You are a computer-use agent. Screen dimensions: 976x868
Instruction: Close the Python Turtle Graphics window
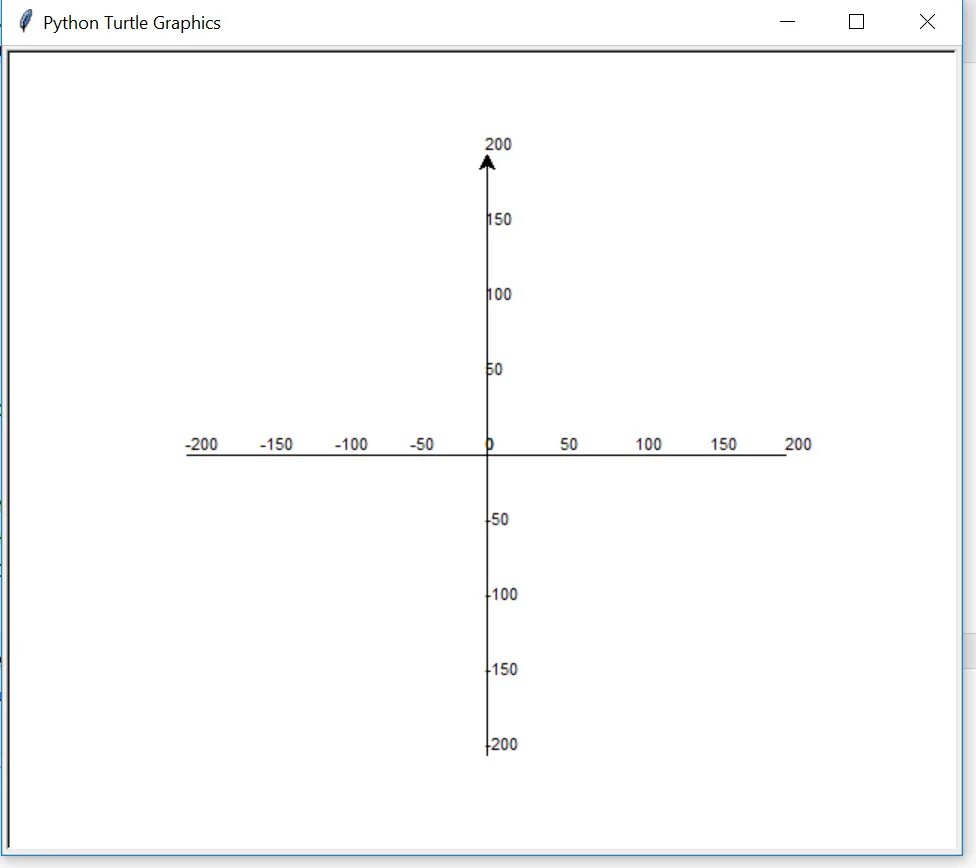(927, 22)
